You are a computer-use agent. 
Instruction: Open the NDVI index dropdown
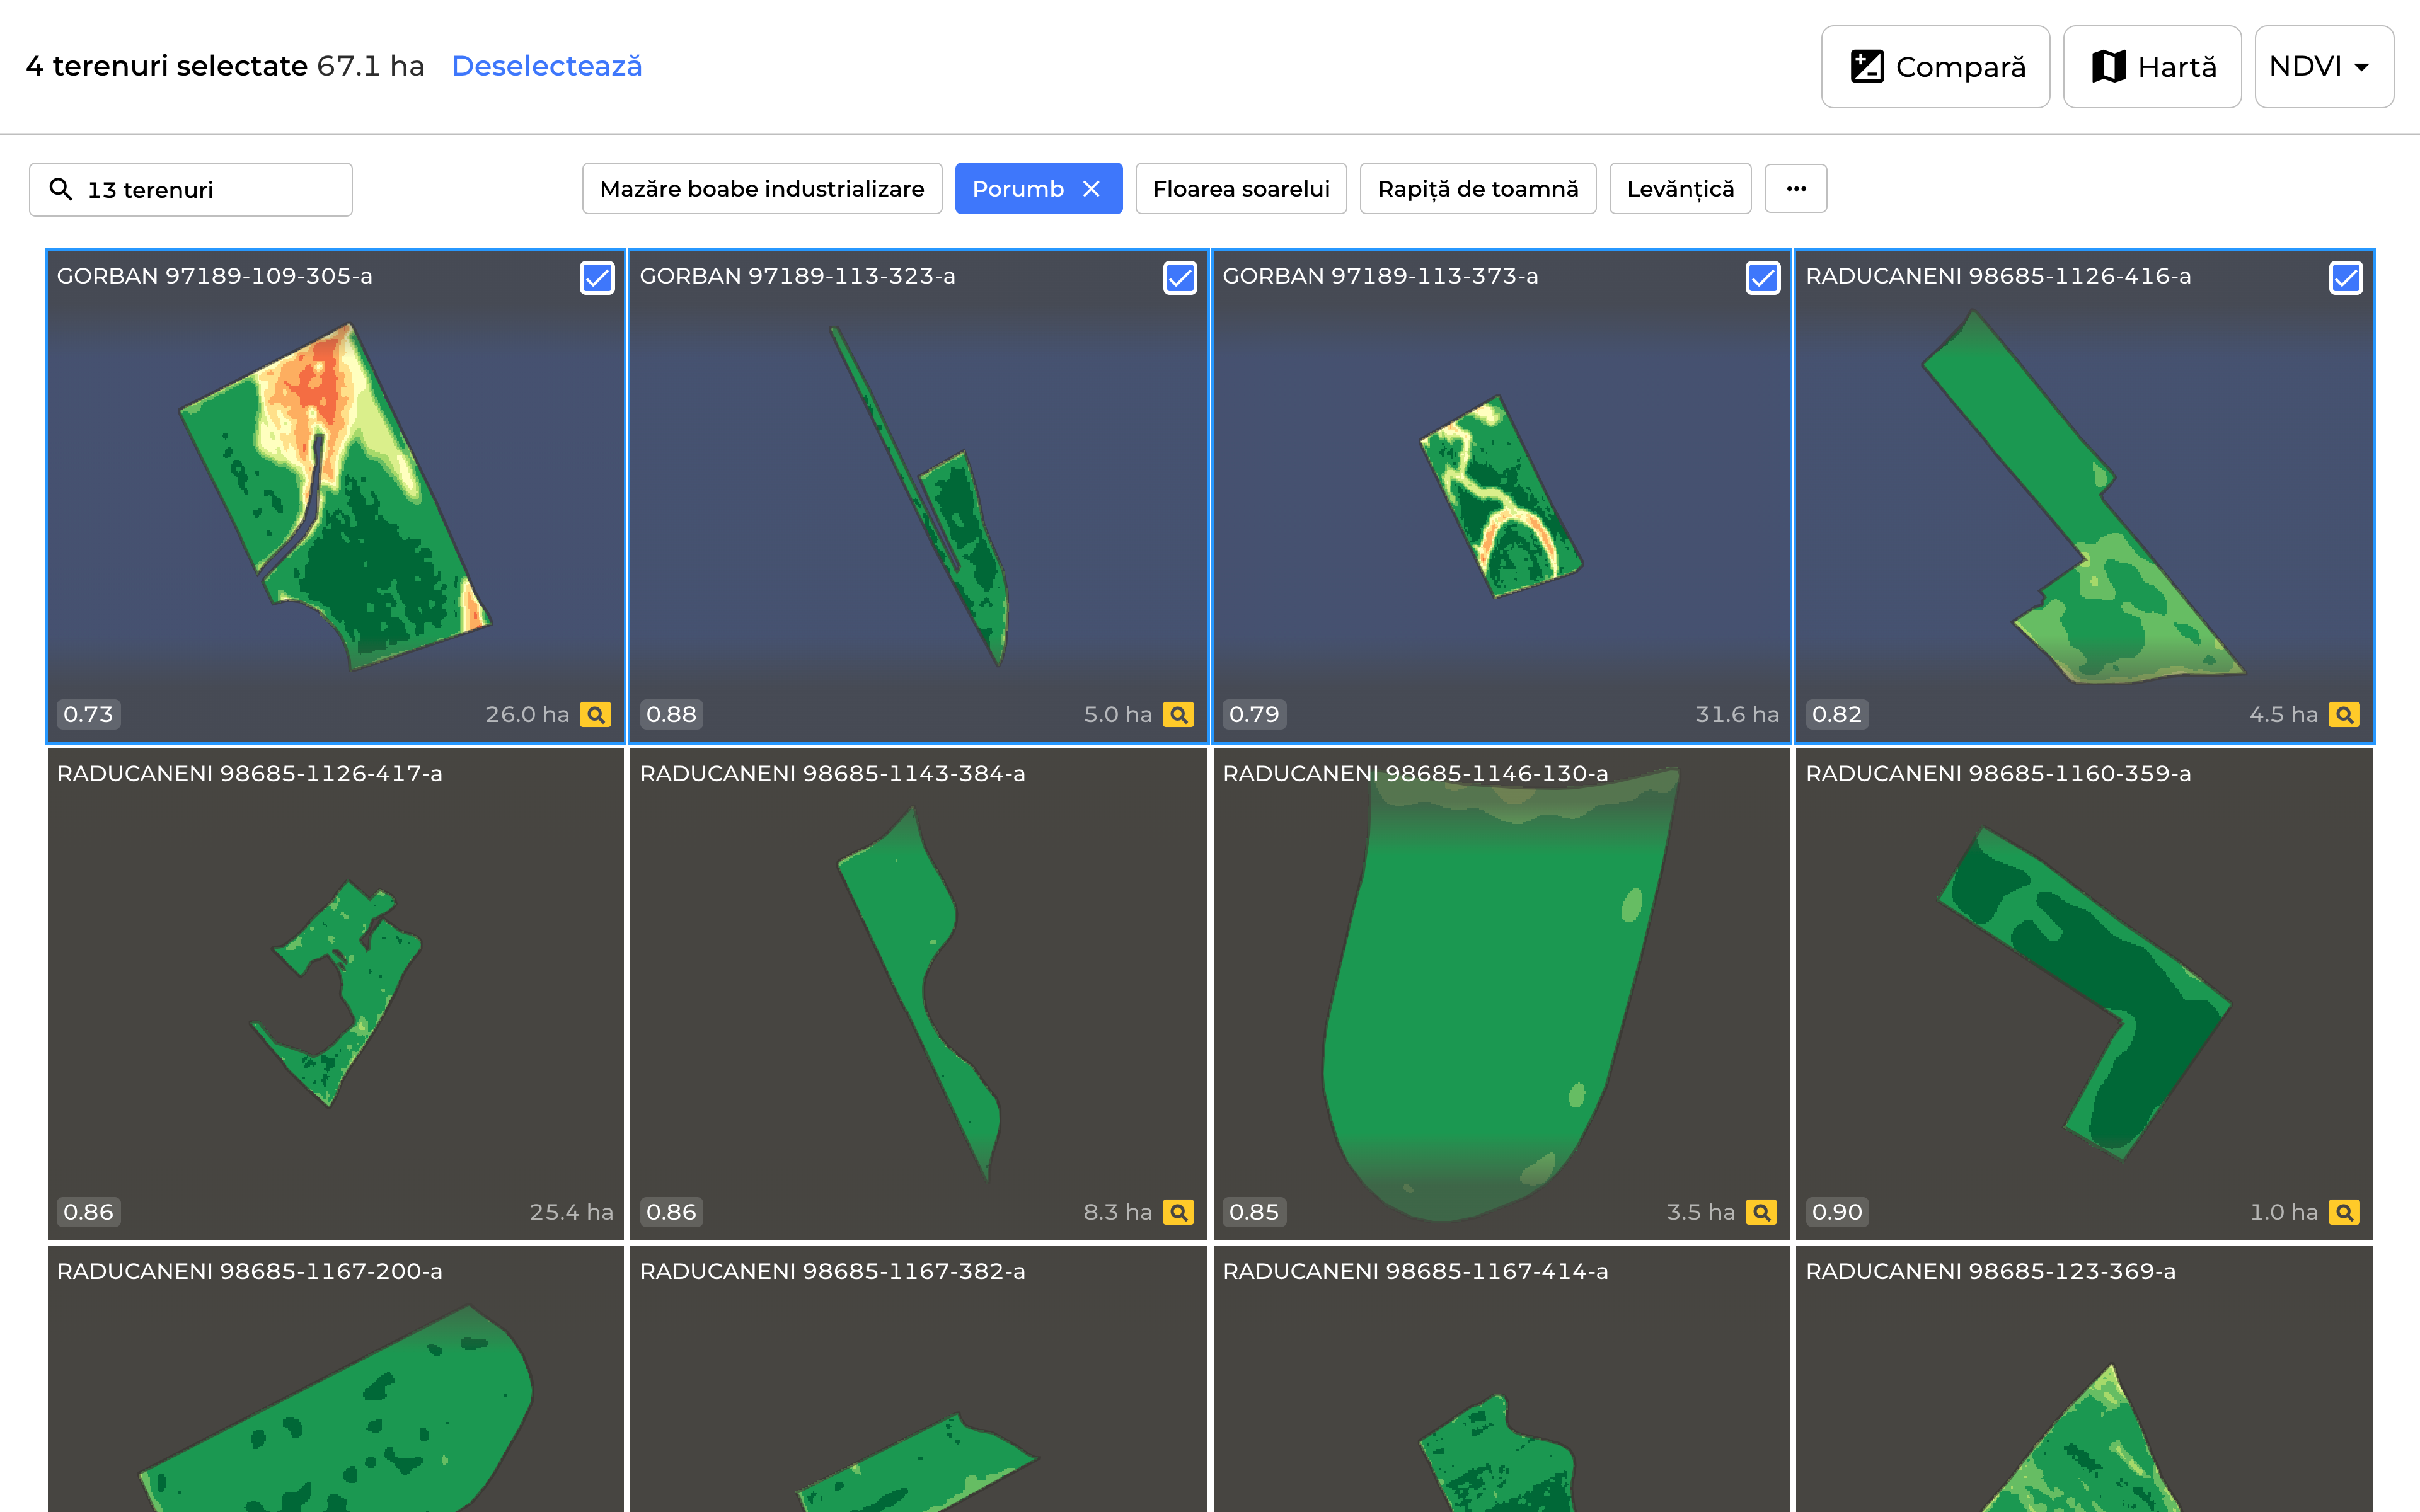2323,66
